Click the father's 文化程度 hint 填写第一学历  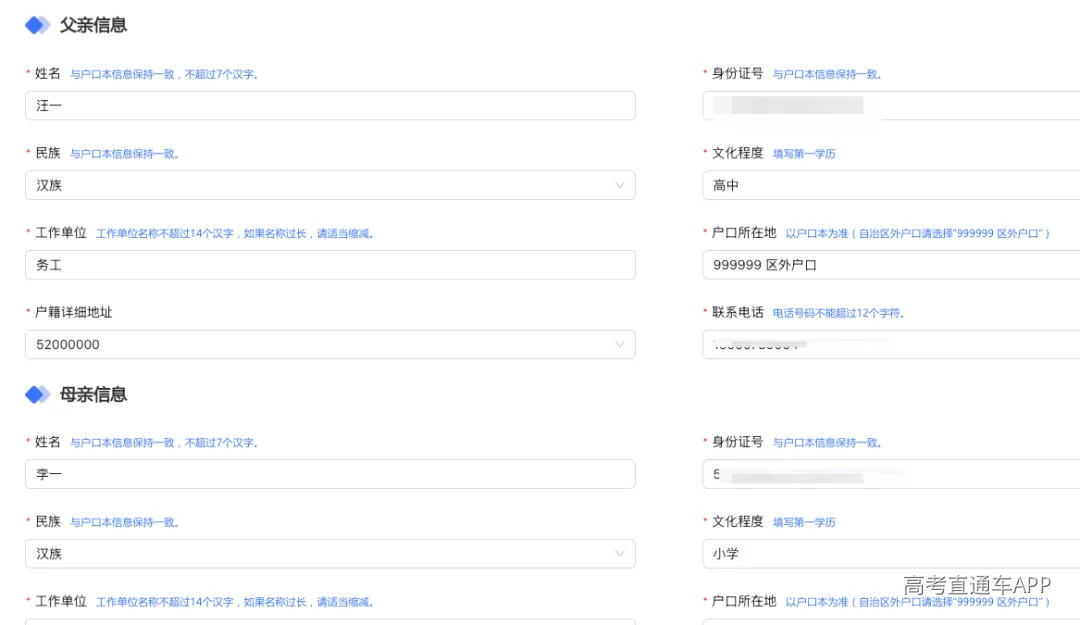[x=804, y=154]
